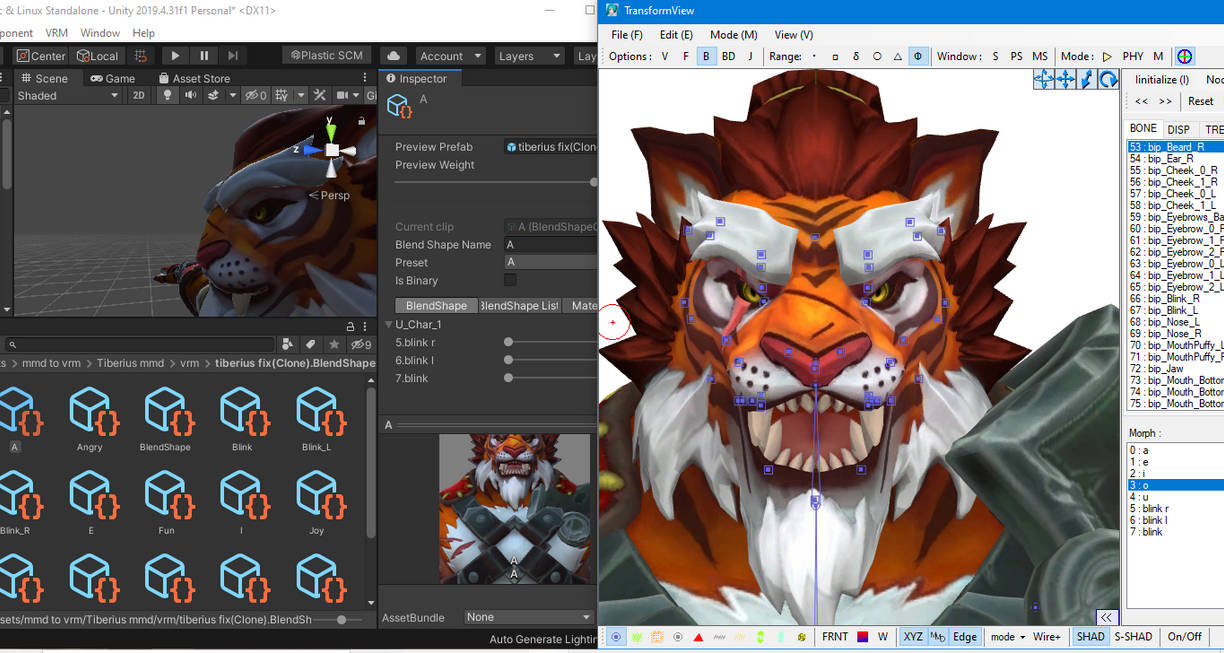Toggle the BD option in TransformView
Image resolution: width=1224 pixels, height=653 pixels.
[x=728, y=57]
